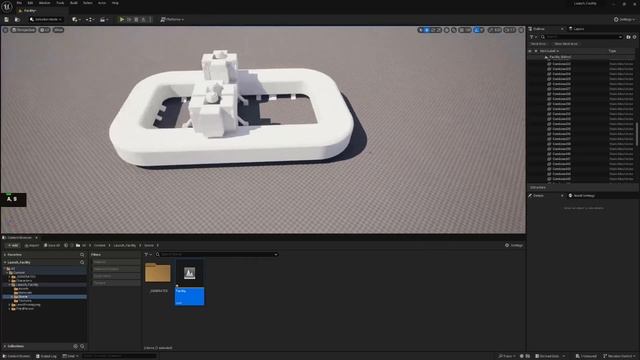This screenshot has width=640, height=360.
Task: Open the camera speed setting
Action: (509, 30)
